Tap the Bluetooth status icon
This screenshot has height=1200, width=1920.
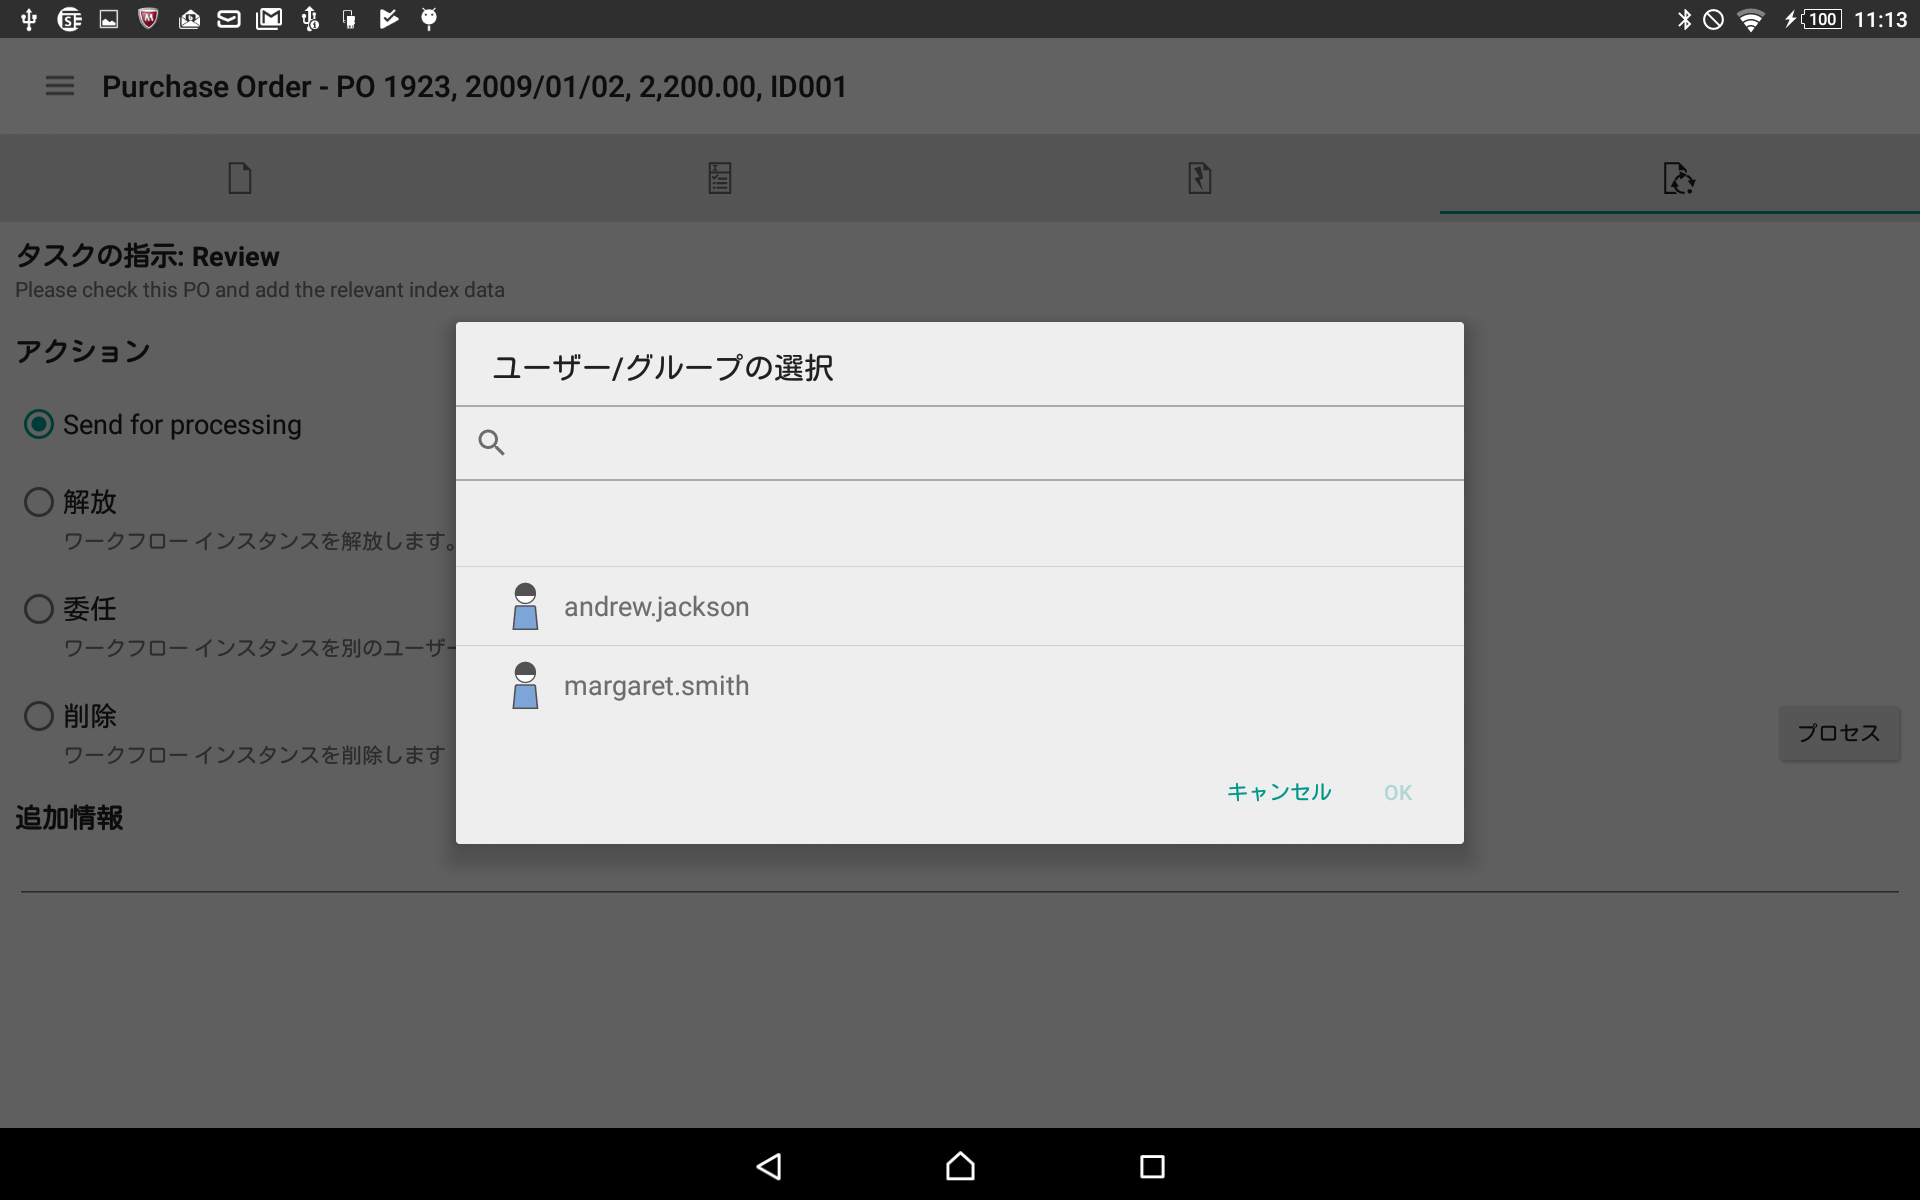pos(1684,19)
